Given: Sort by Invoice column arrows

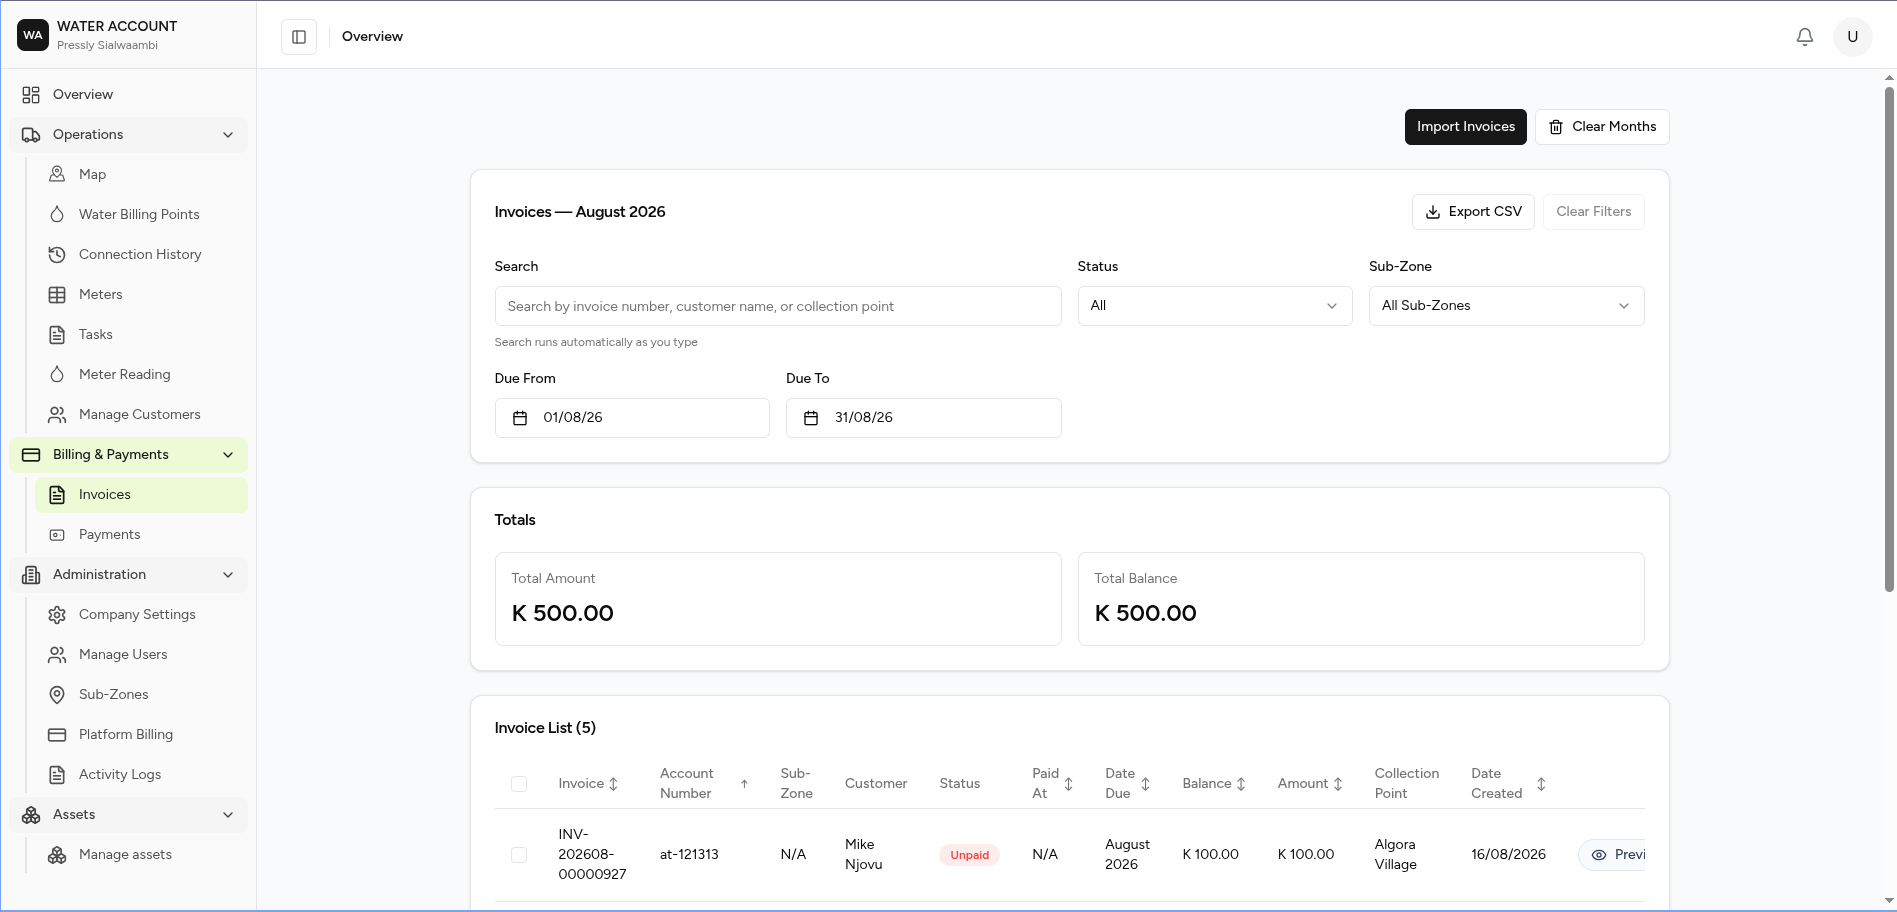Looking at the screenshot, I should (x=614, y=784).
